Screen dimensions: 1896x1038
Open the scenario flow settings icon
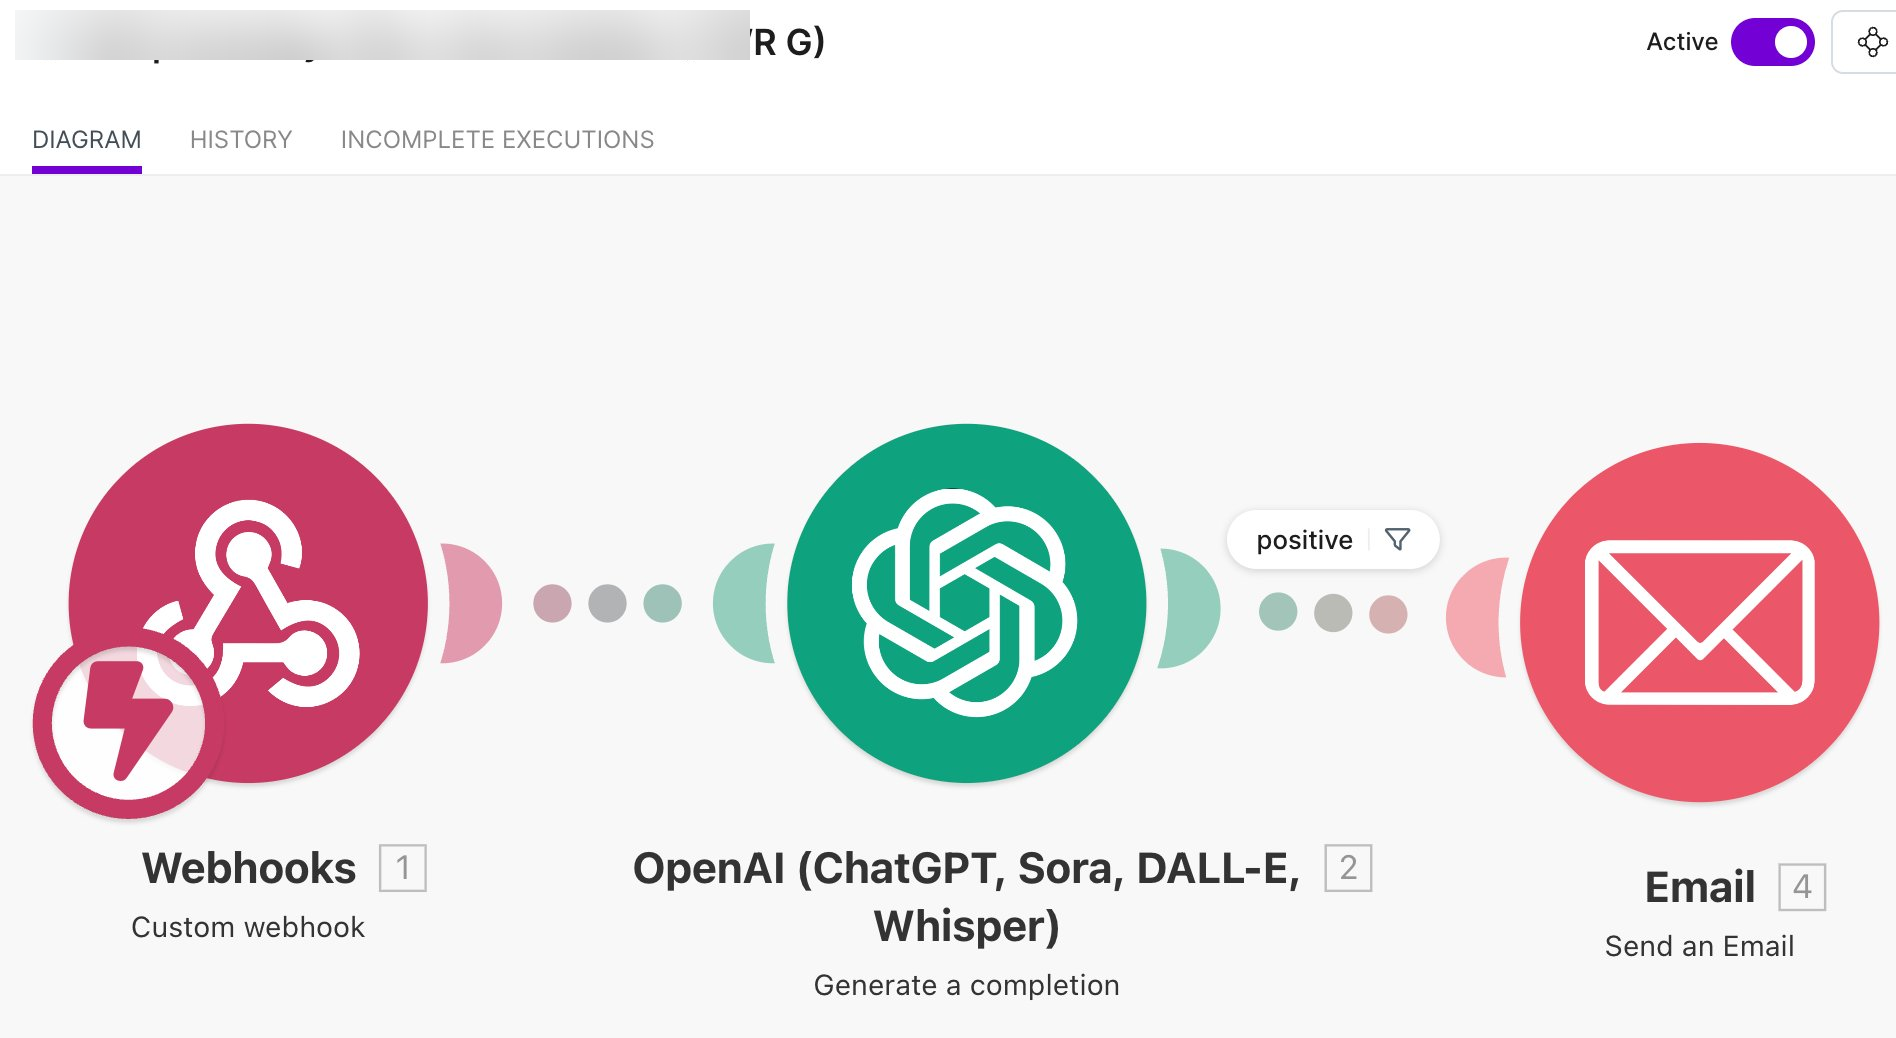click(1871, 42)
